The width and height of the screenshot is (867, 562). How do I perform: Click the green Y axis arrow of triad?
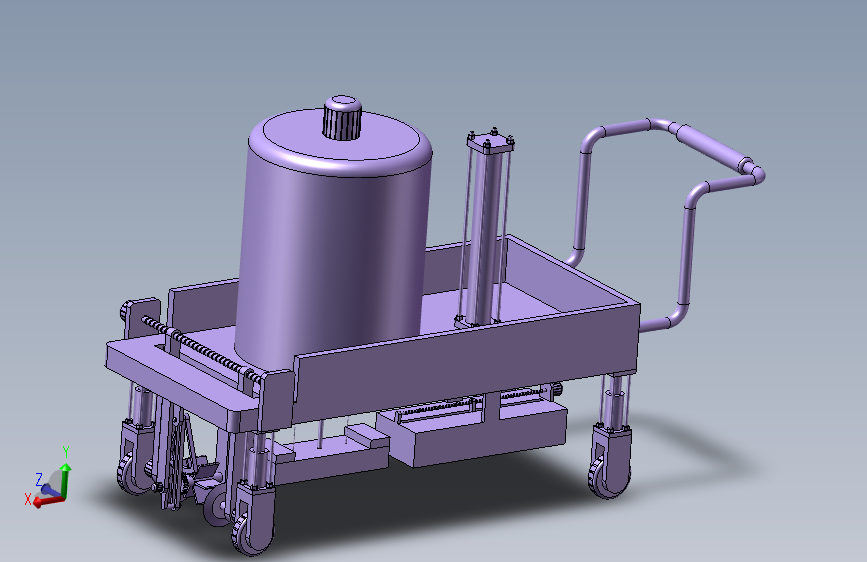[x=66, y=478]
